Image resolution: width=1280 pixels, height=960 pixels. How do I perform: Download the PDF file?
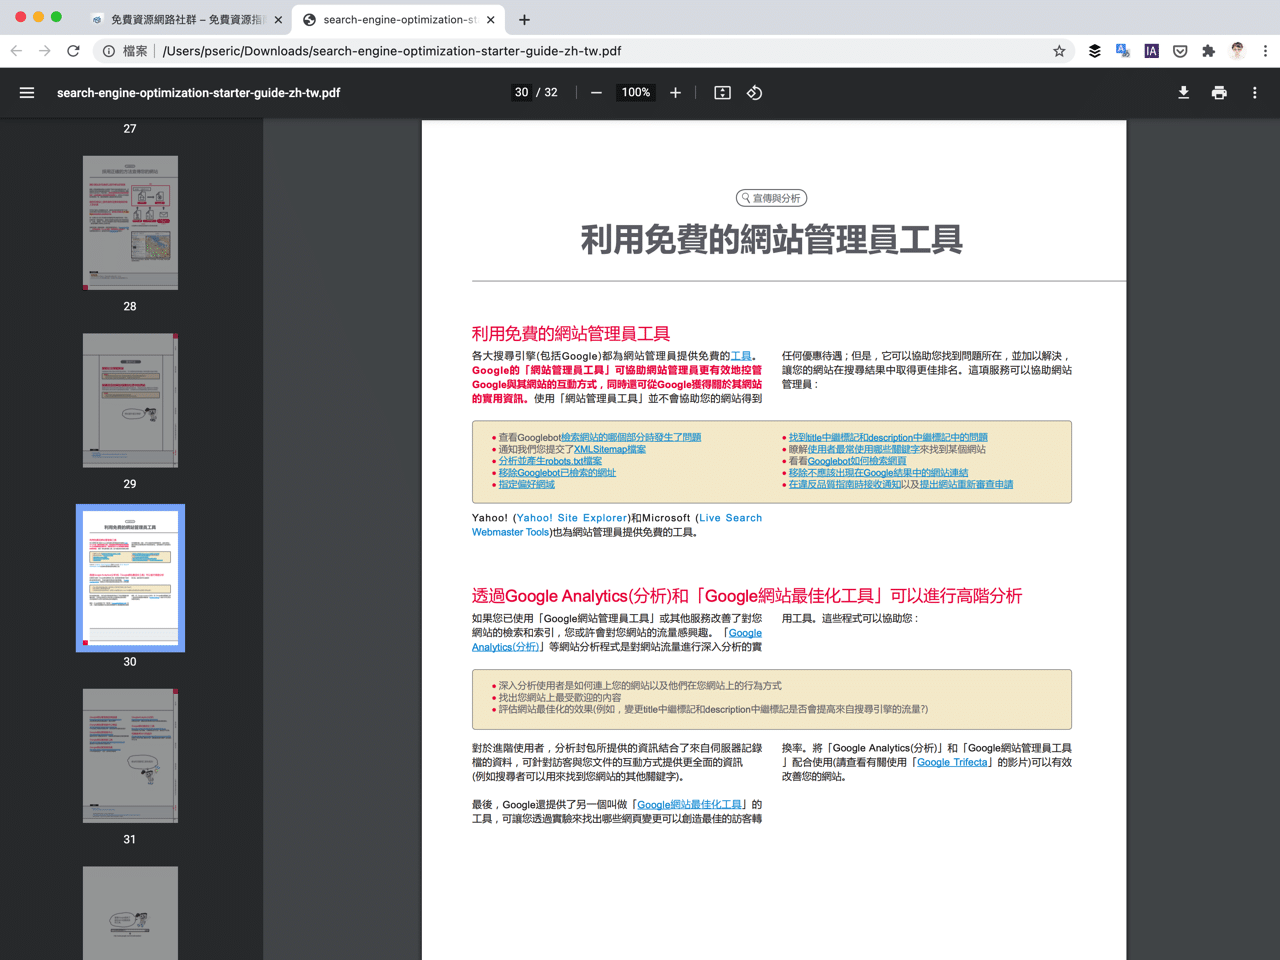click(x=1183, y=93)
